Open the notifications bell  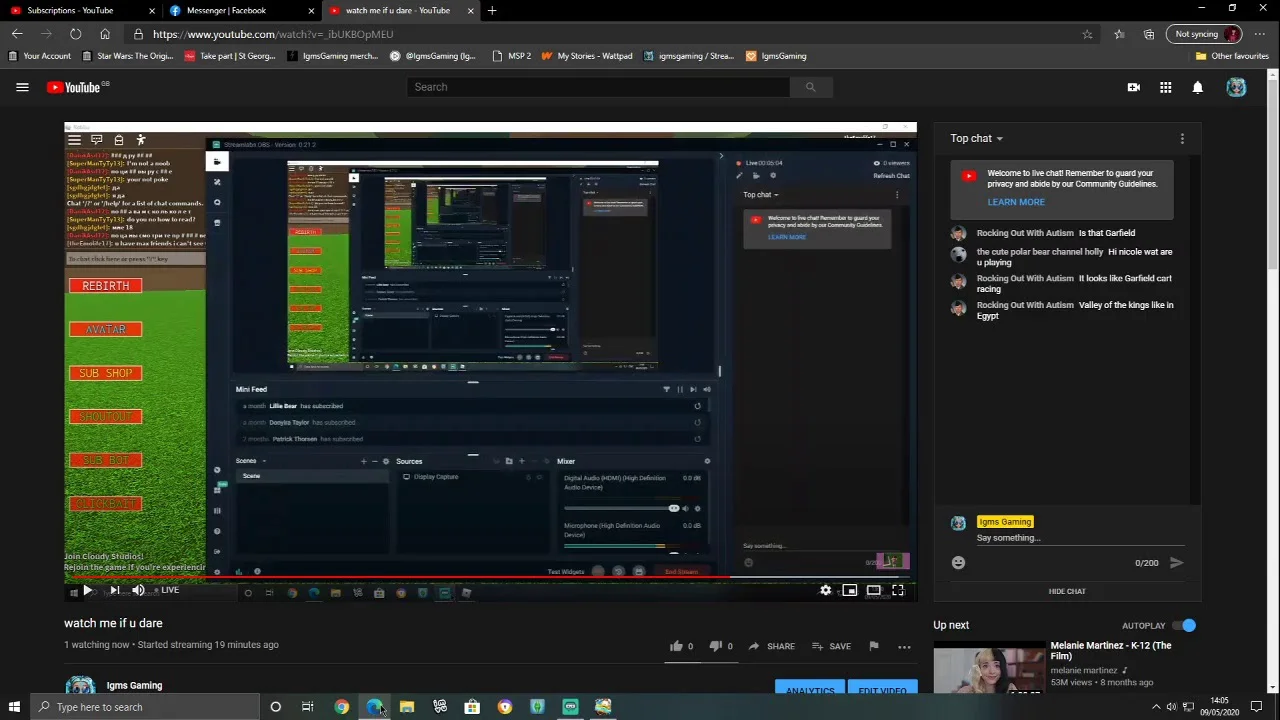coord(1197,87)
